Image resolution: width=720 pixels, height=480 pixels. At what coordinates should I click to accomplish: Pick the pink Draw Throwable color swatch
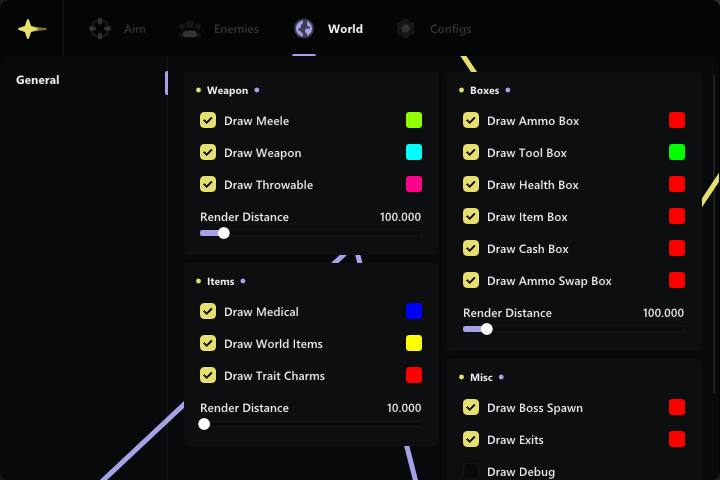tap(414, 185)
